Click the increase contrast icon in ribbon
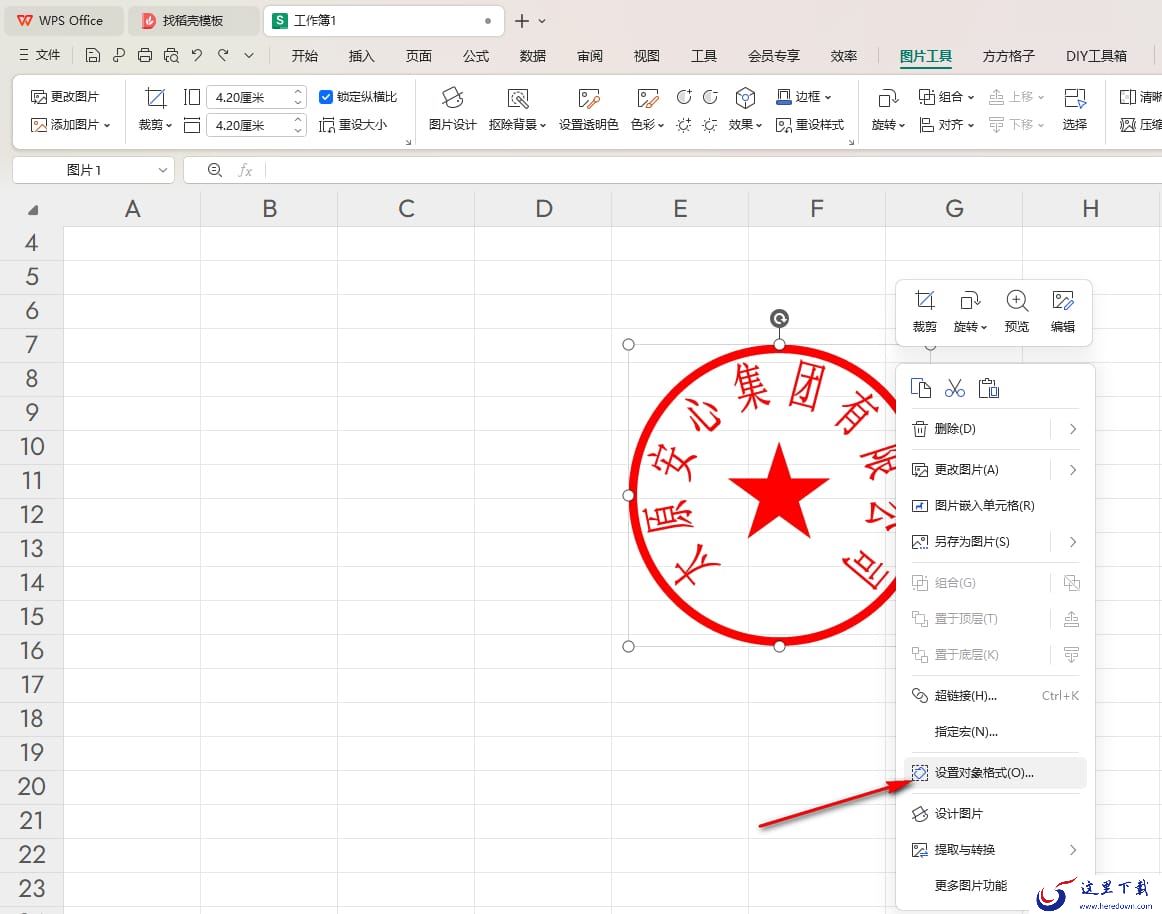This screenshot has width=1162, height=914. 683,96
